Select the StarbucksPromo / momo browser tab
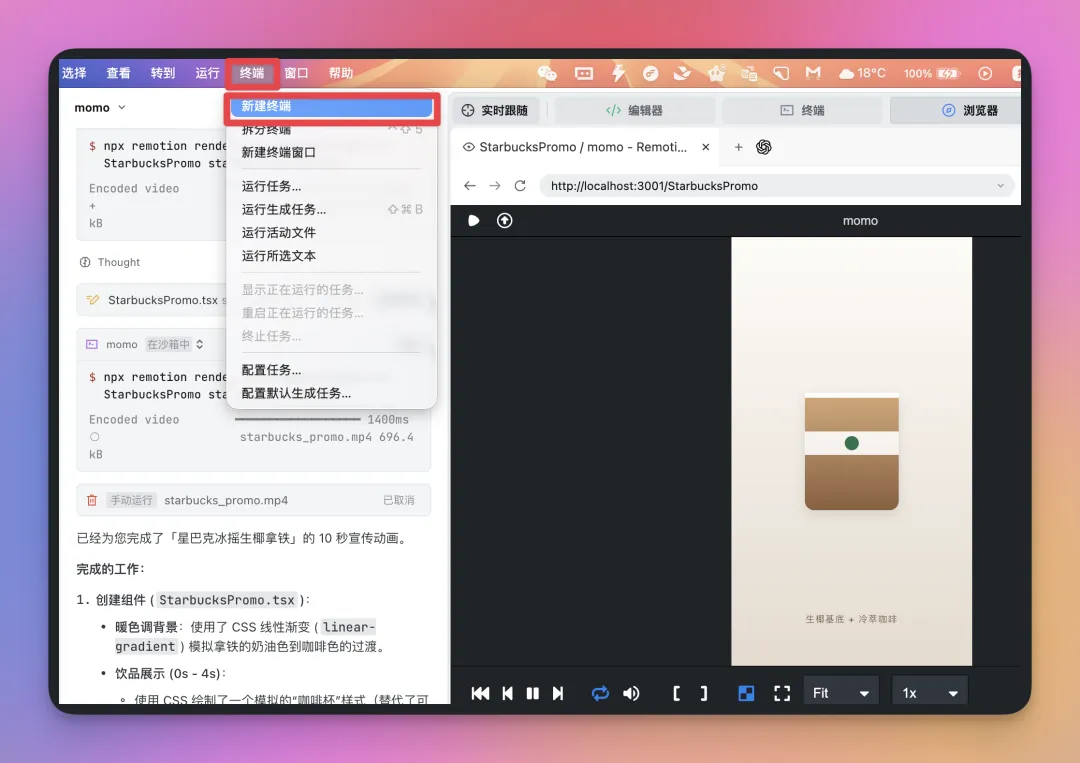1080x763 pixels. point(583,147)
